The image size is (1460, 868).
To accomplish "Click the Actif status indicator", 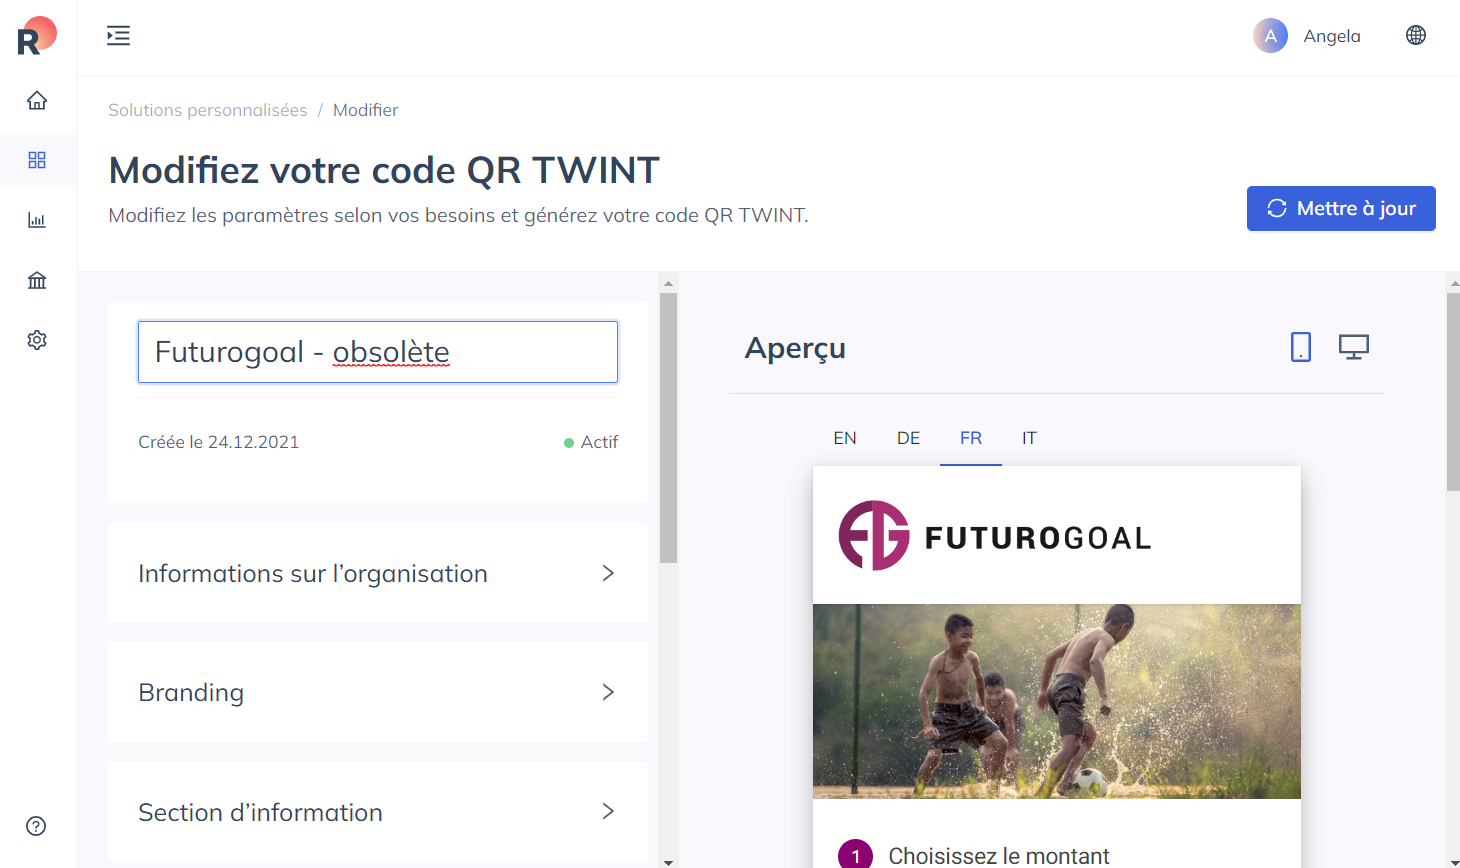I will 591,442.
